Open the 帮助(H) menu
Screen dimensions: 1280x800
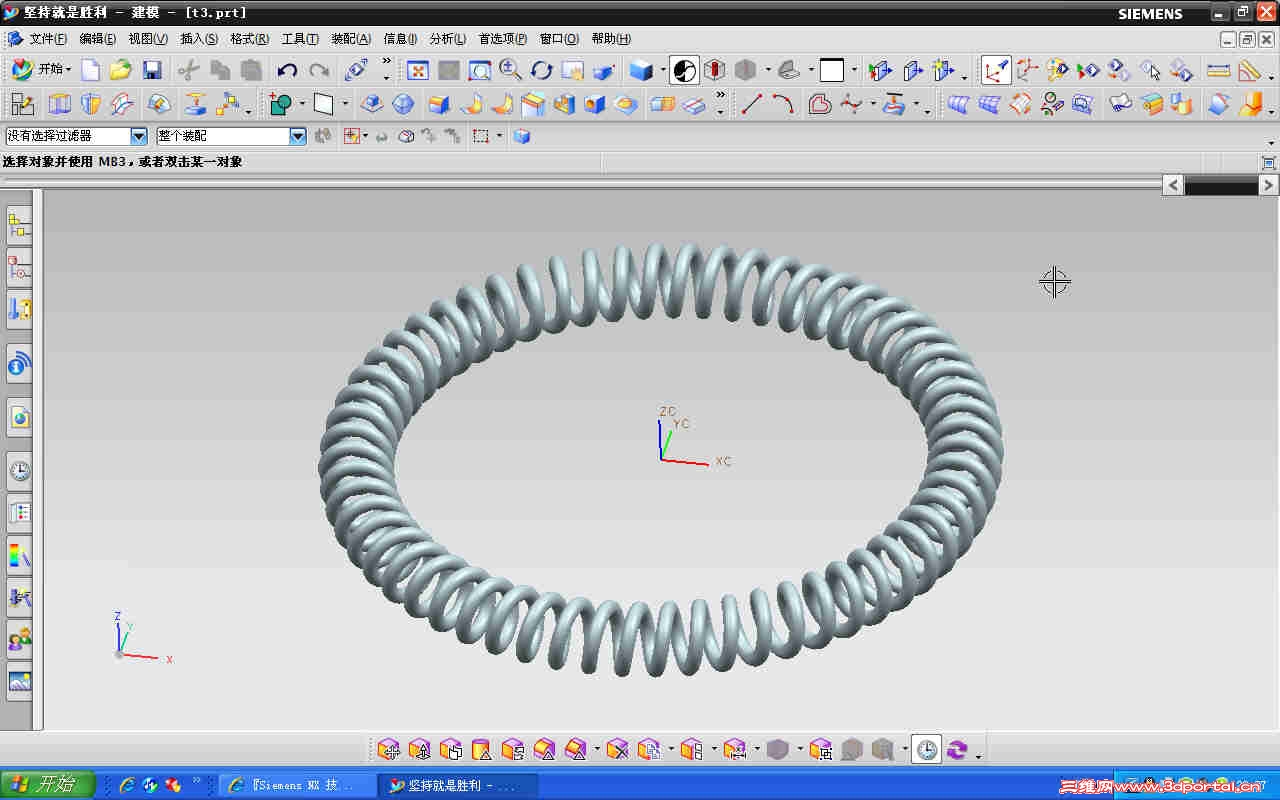(611, 39)
